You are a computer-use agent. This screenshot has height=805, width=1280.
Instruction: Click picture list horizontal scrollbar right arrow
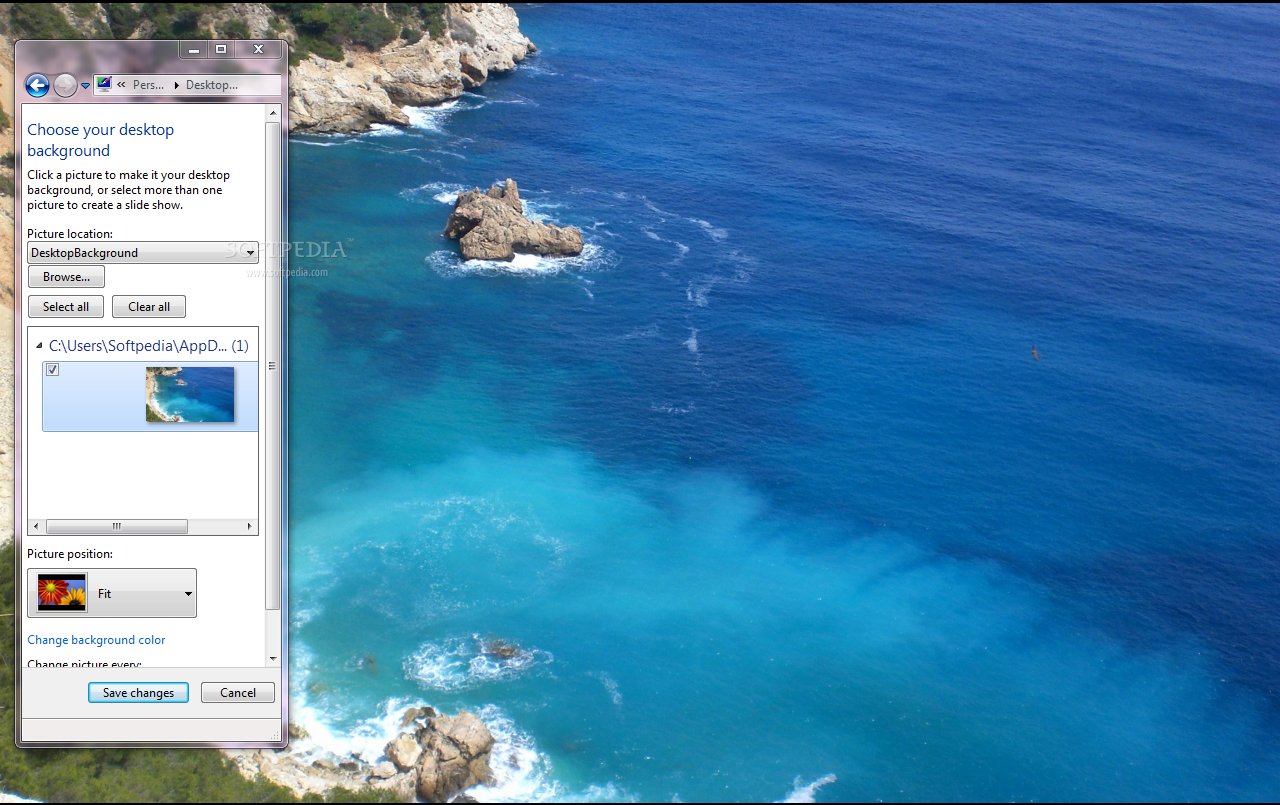coord(250,526)
